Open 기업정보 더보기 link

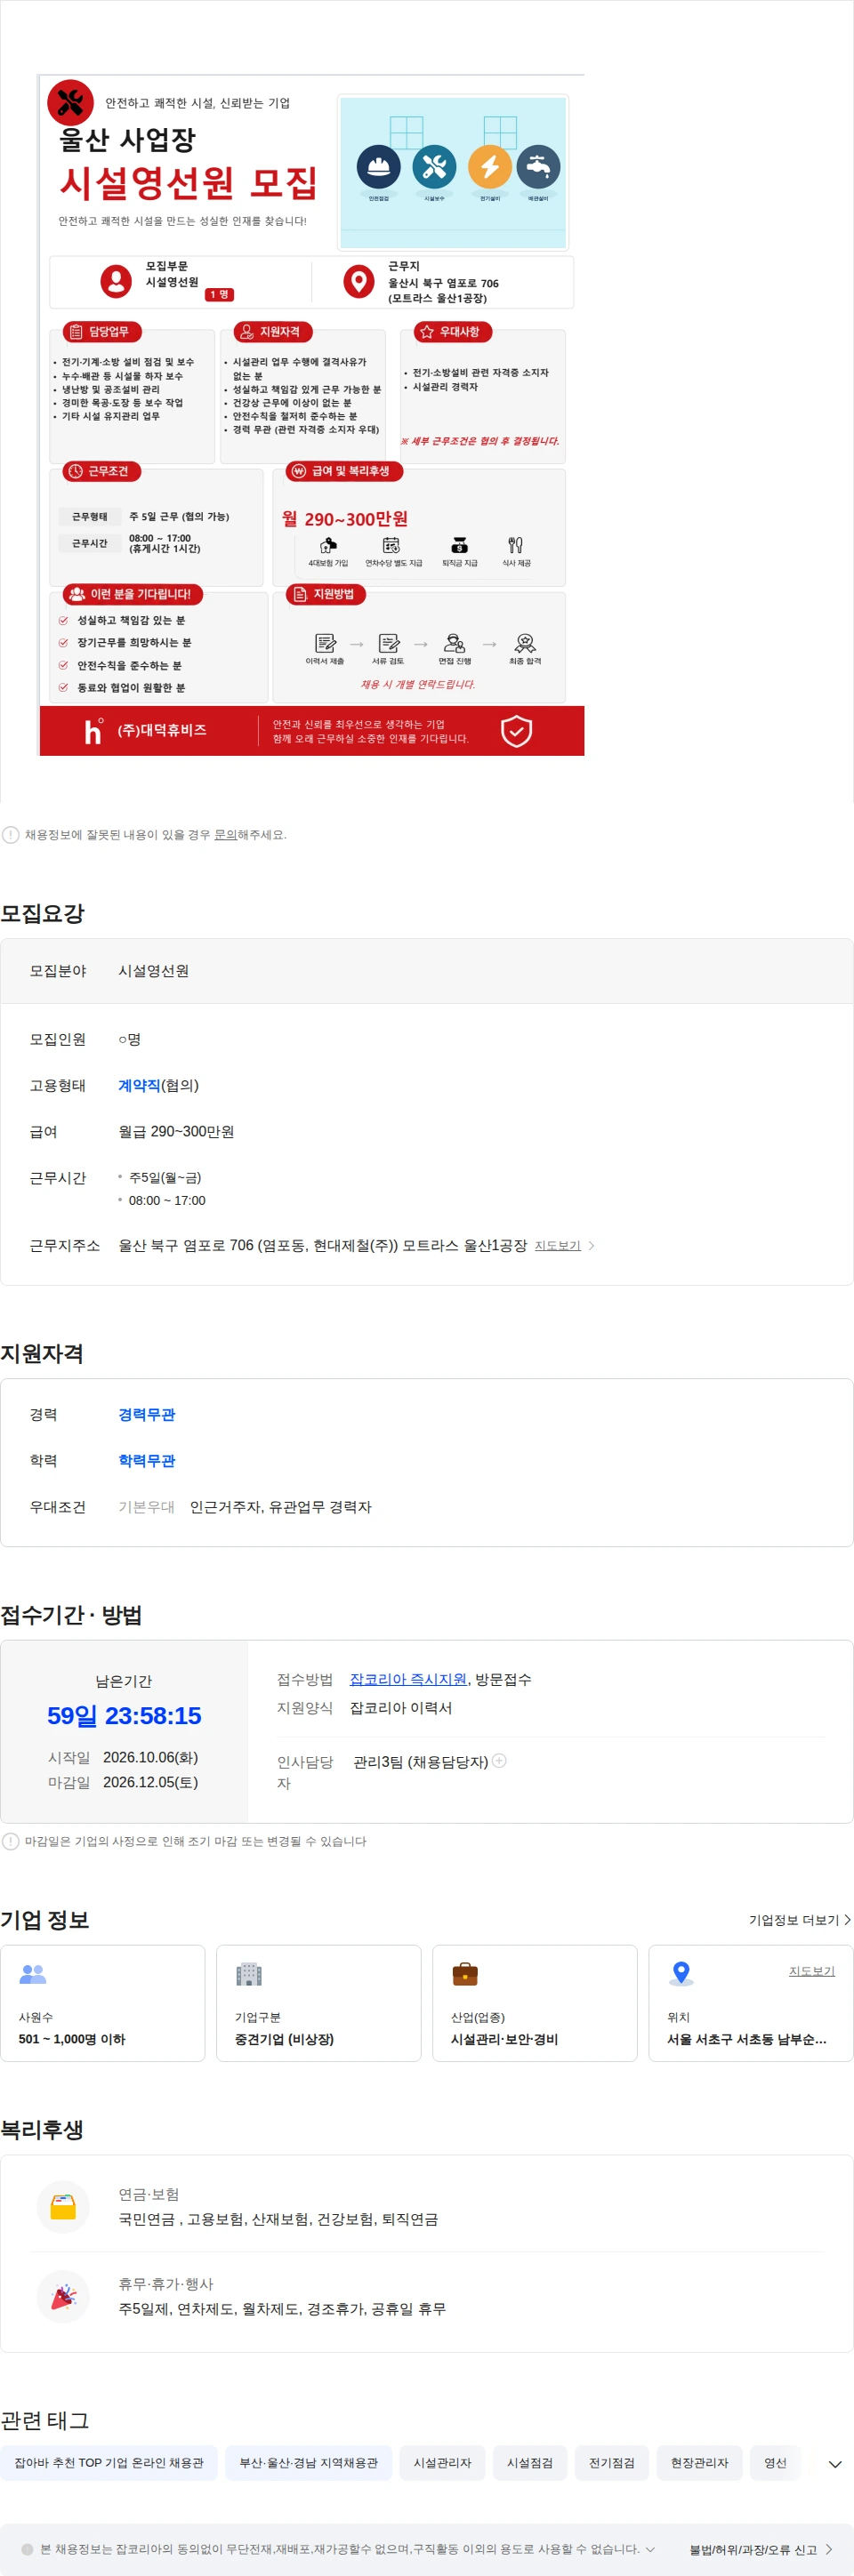[x=799, y=1920]
